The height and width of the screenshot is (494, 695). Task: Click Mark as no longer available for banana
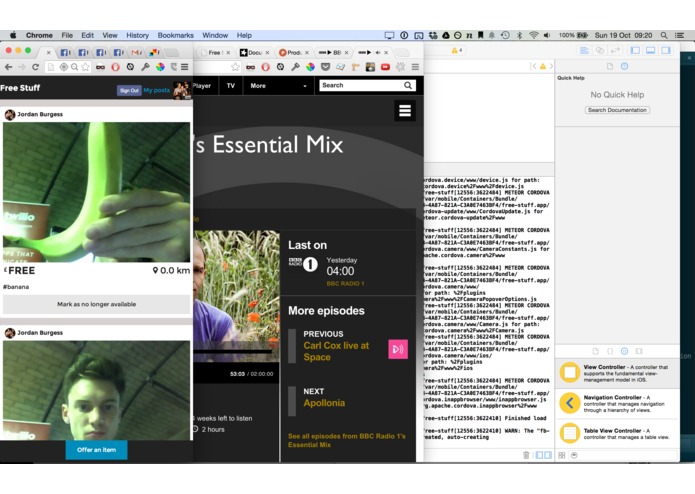tap(97, 304)
